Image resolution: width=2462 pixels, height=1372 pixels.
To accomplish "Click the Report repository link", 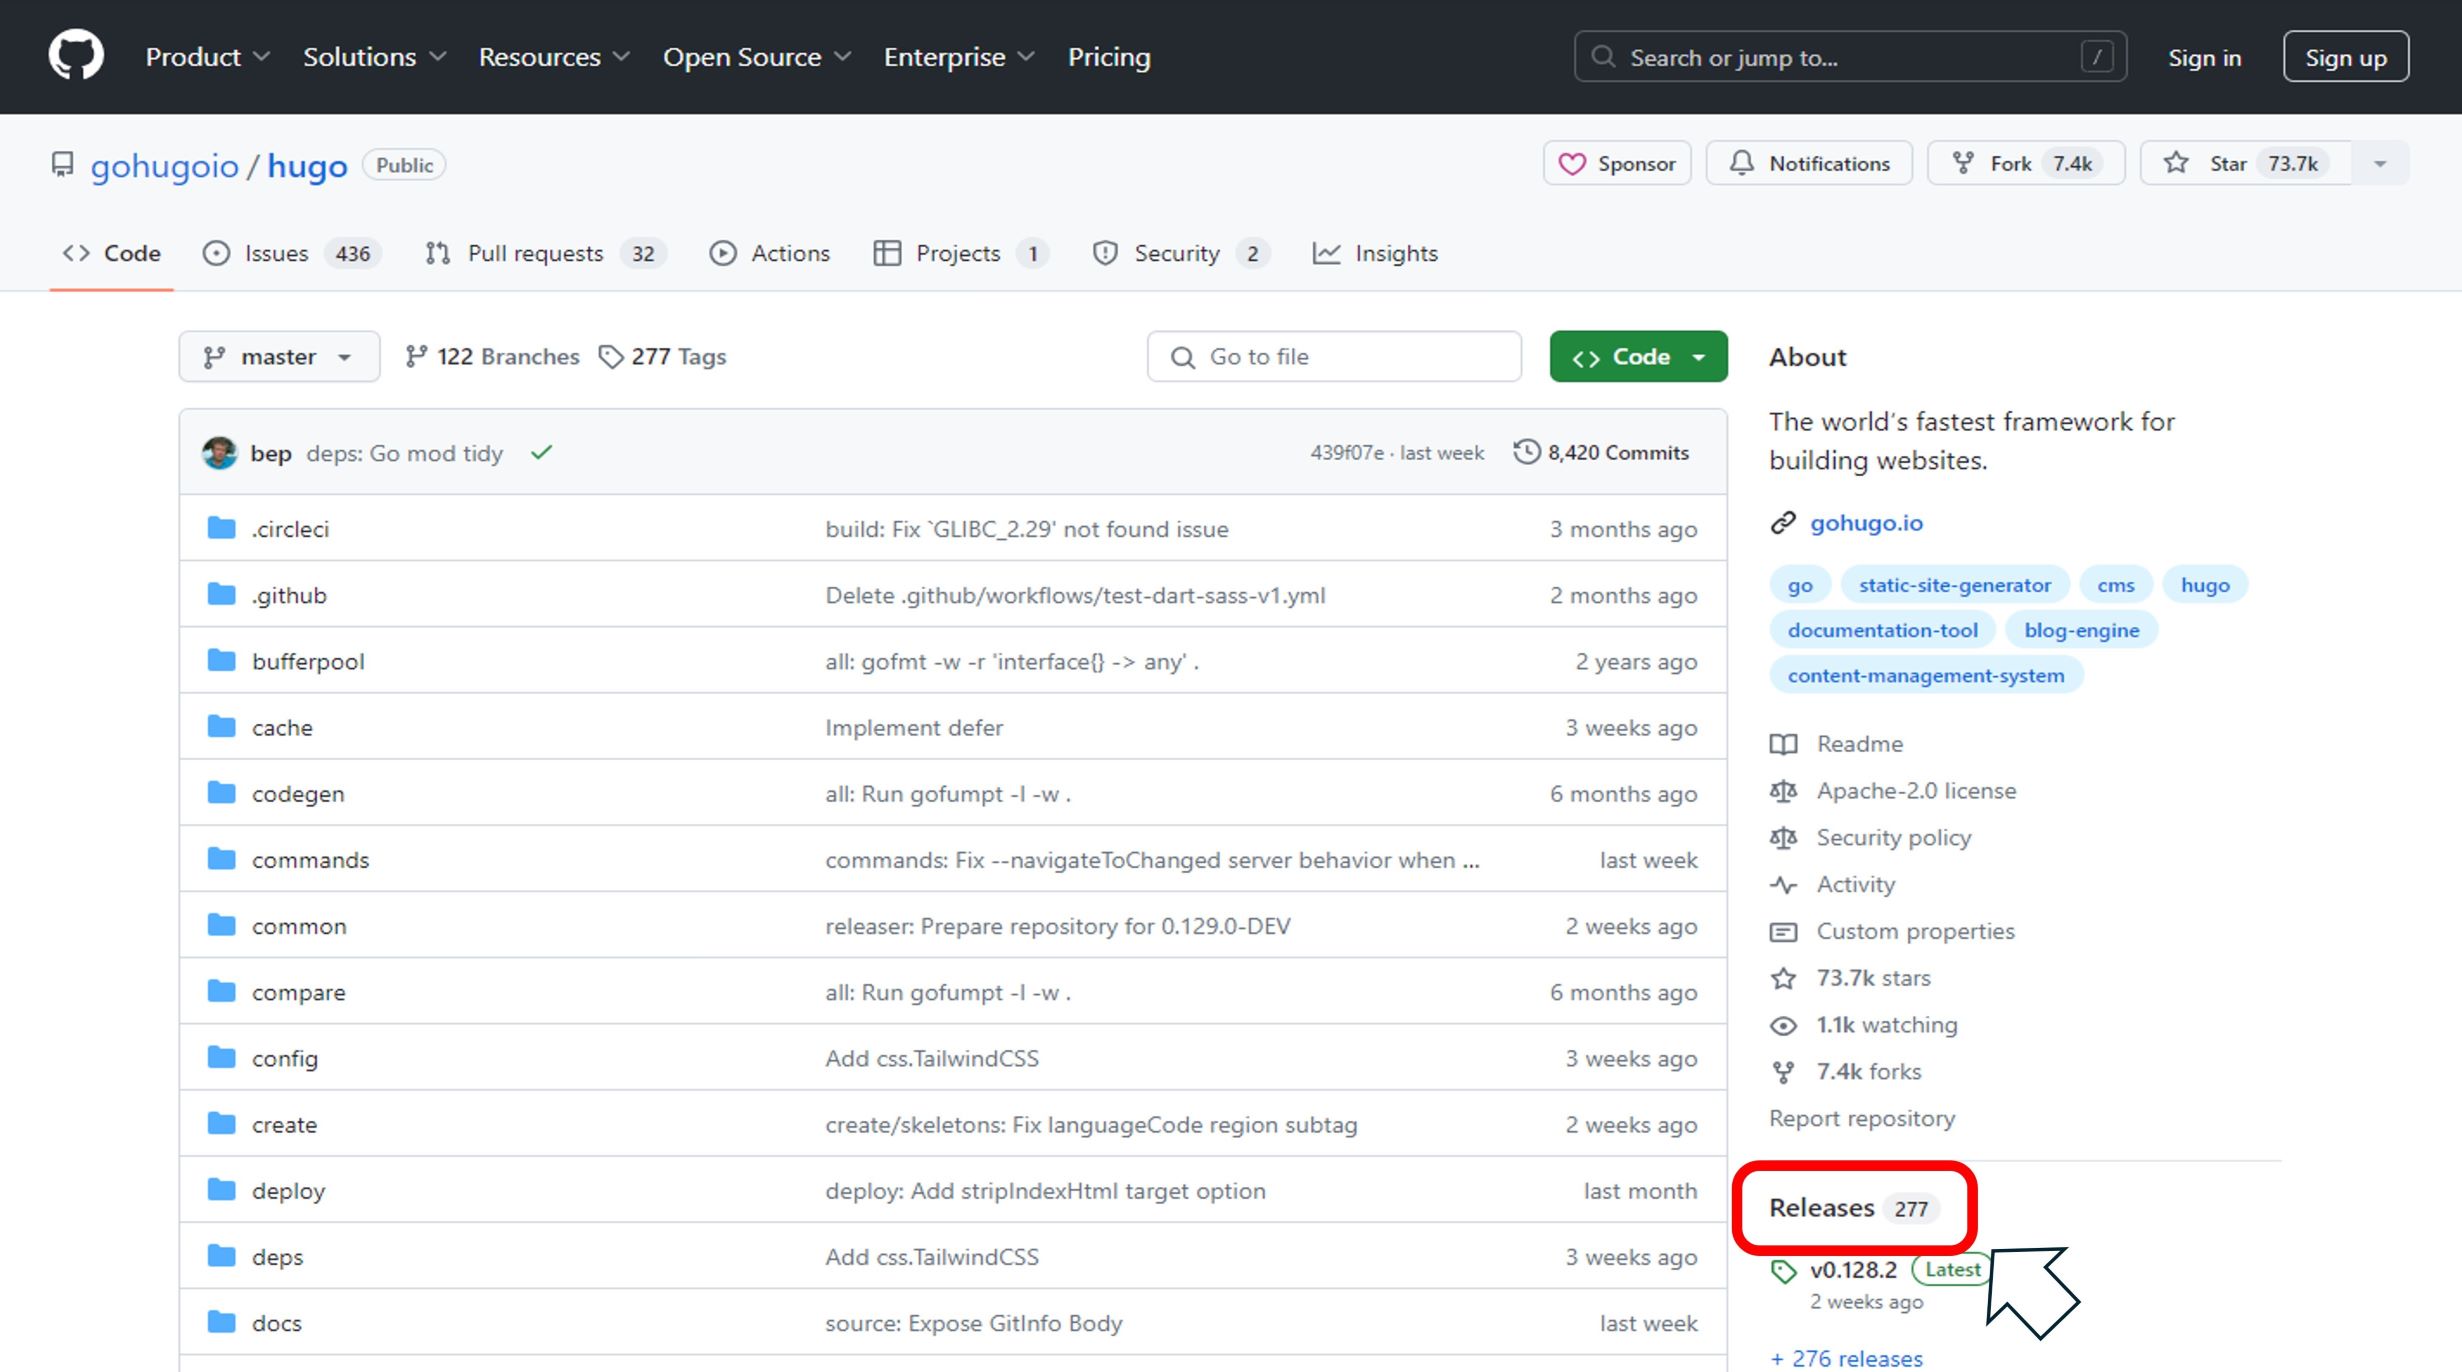I will point(1862,1119).
